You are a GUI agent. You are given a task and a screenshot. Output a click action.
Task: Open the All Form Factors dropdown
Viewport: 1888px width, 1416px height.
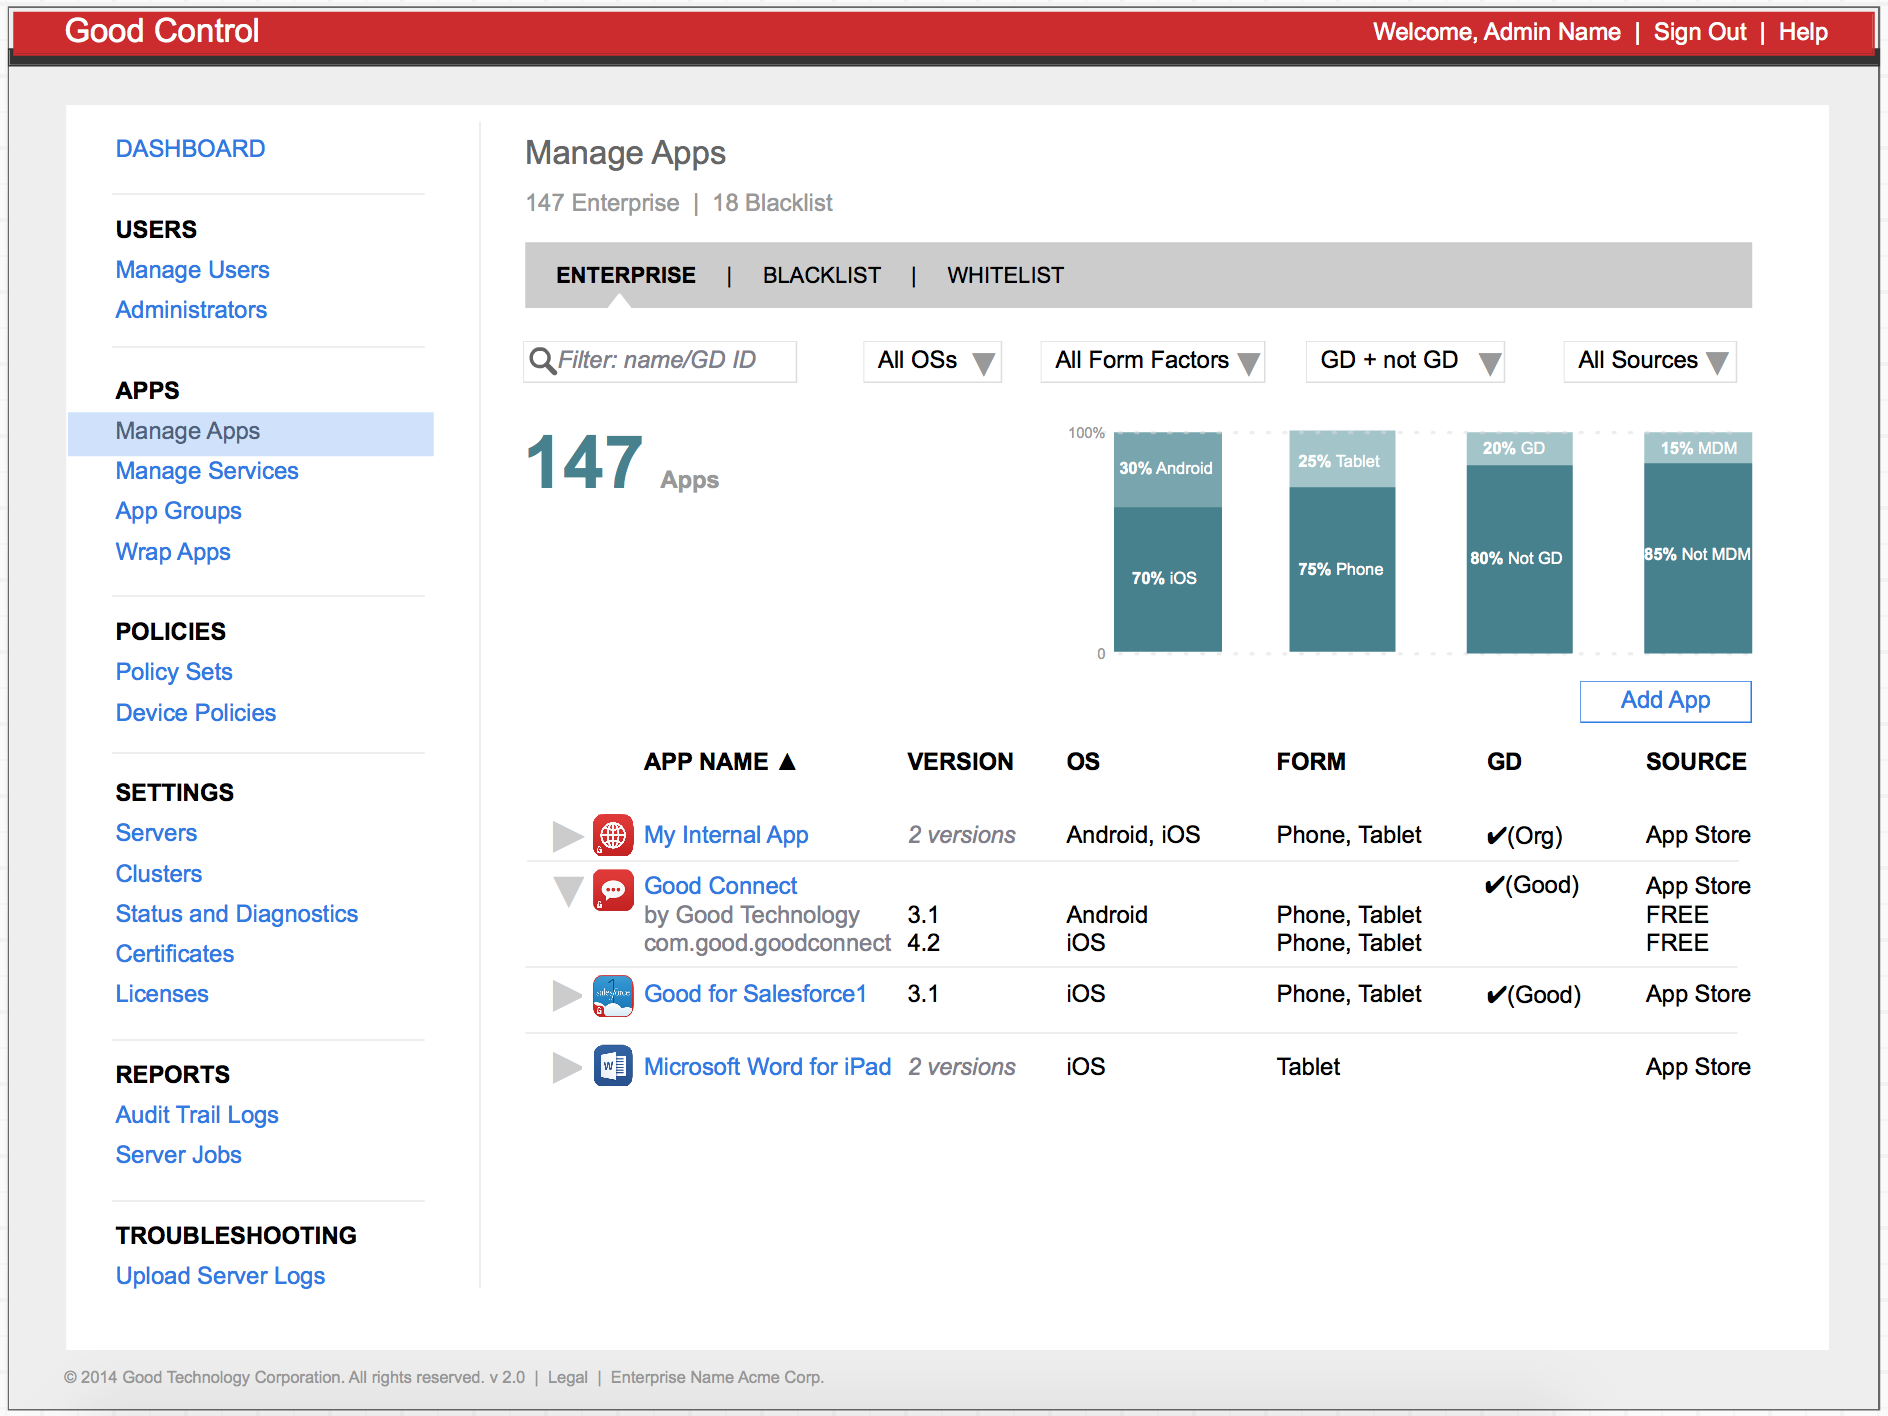tap(1153, 361)
